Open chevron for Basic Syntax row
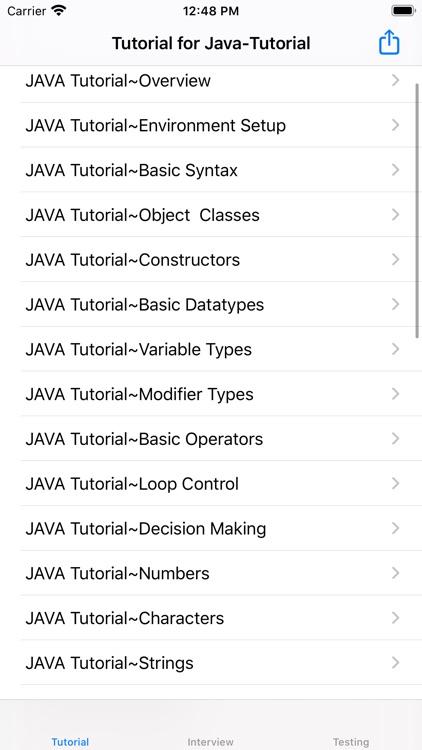 [x=395, y=170]
